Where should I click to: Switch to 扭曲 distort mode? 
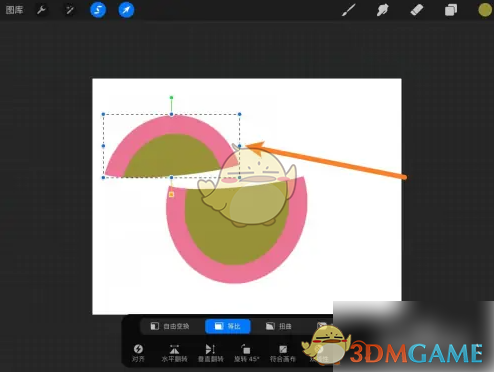click(x=279, y=326)
